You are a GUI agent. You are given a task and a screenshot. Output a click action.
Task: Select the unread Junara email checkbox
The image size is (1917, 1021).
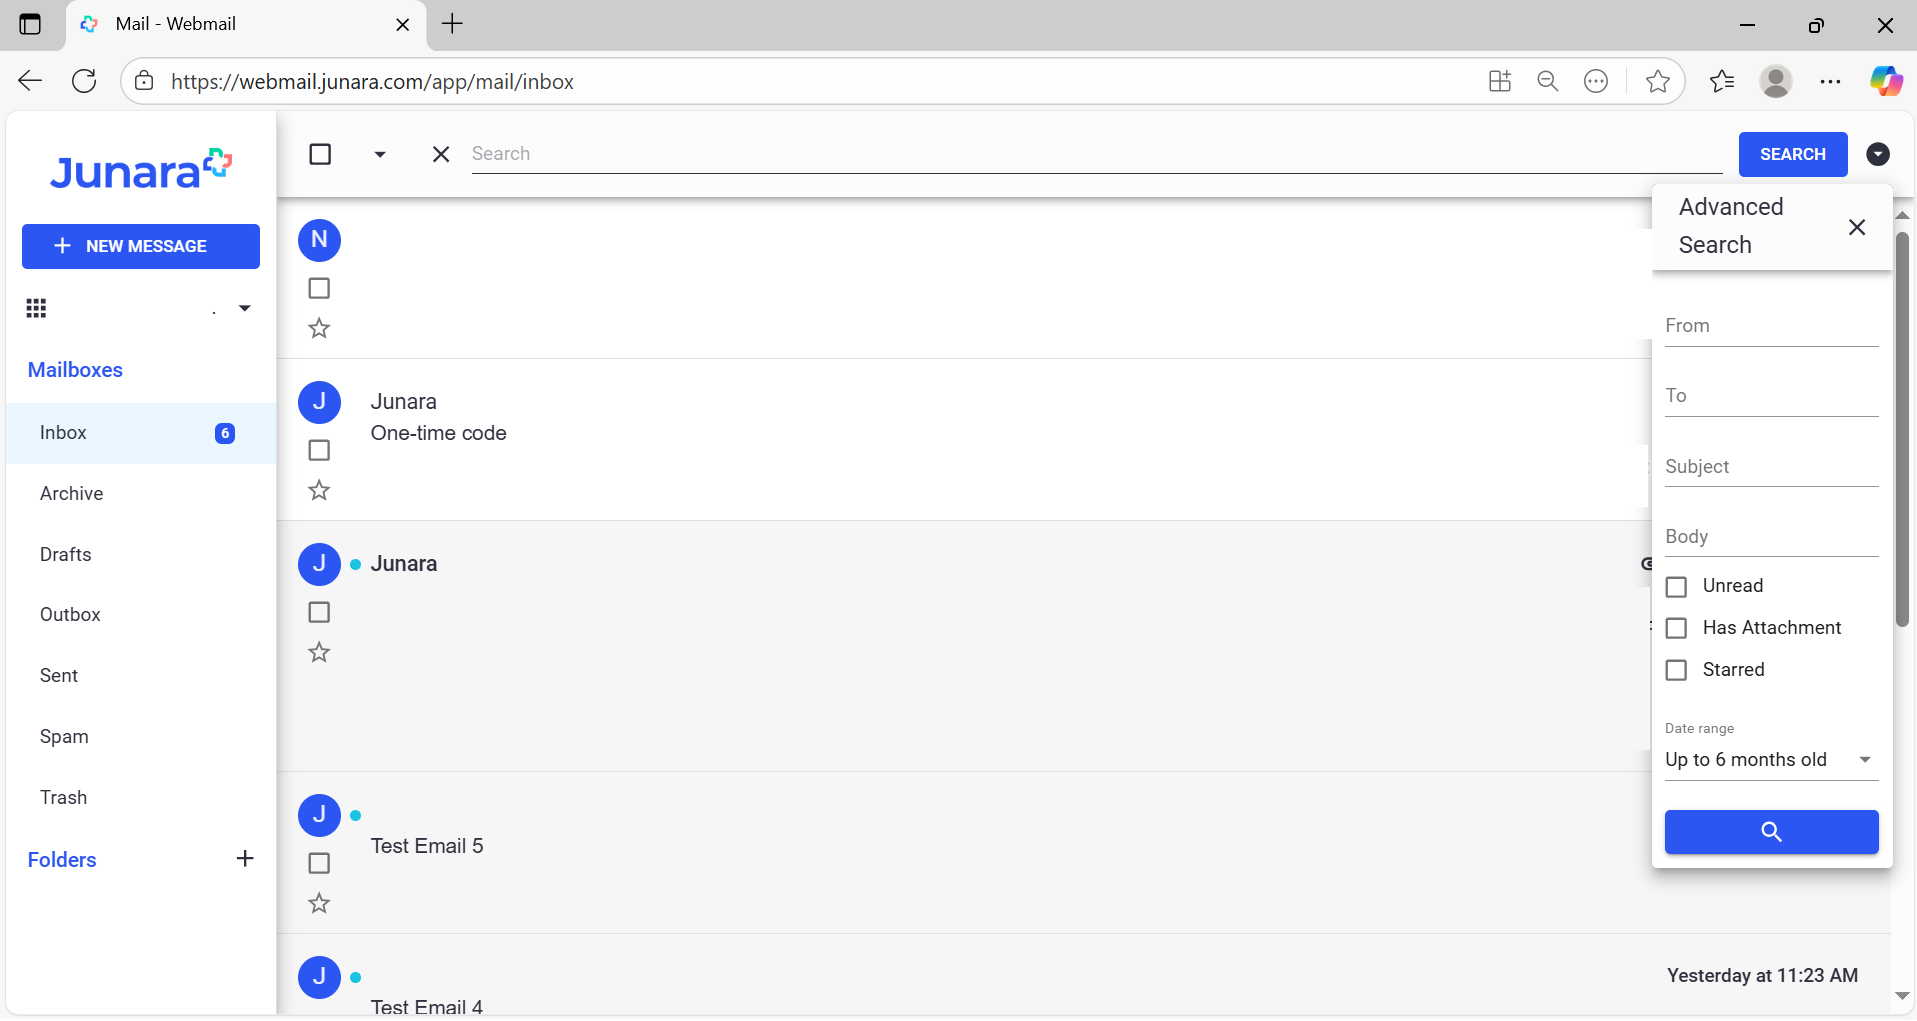point(319,612)
